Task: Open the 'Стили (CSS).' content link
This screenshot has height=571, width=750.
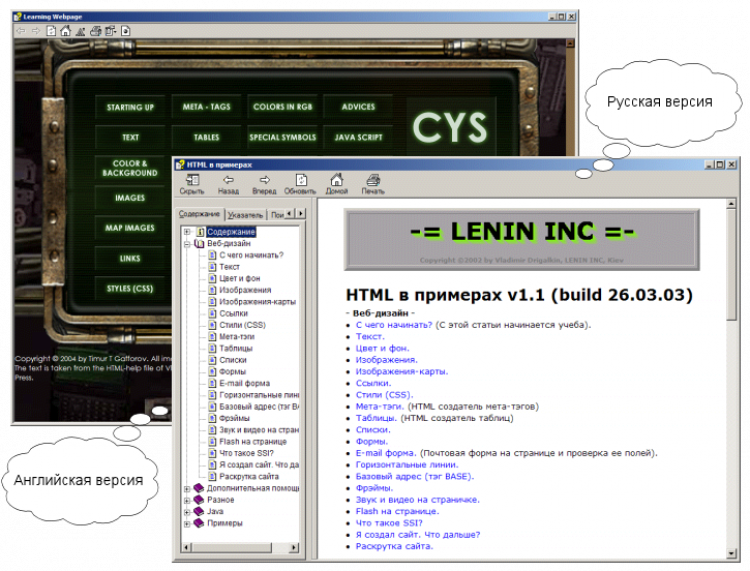Action: point(384,395)
